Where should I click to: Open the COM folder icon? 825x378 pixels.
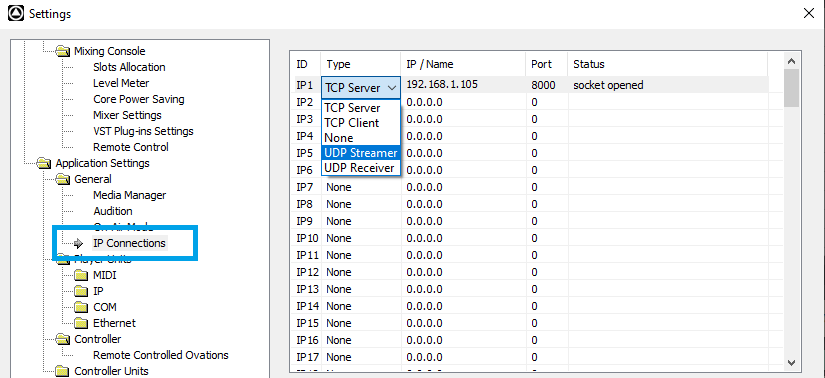coord(82,307)
